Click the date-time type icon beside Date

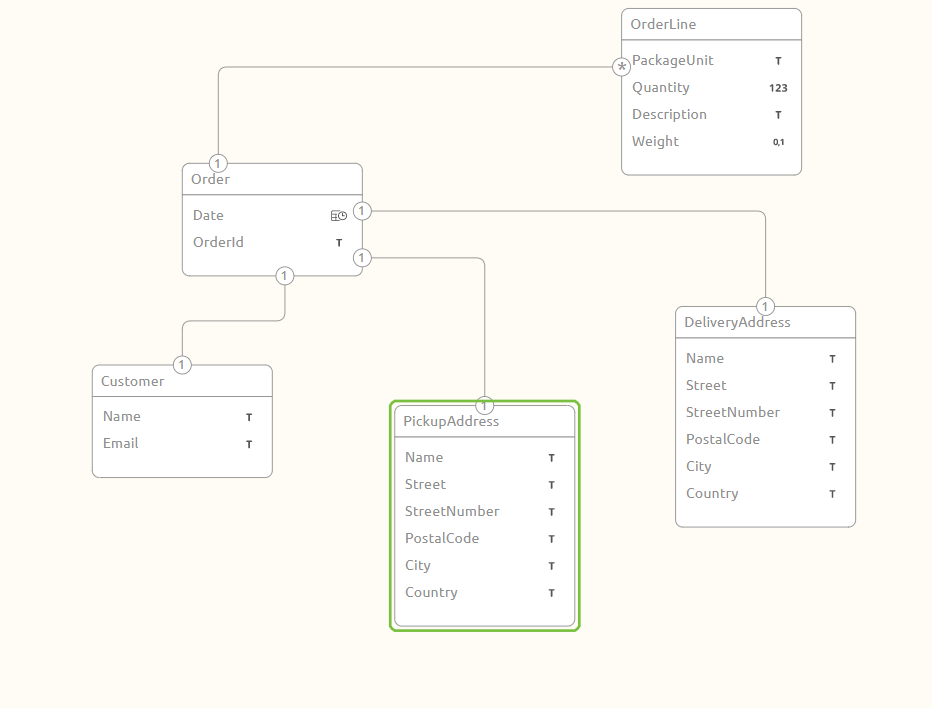339,214
